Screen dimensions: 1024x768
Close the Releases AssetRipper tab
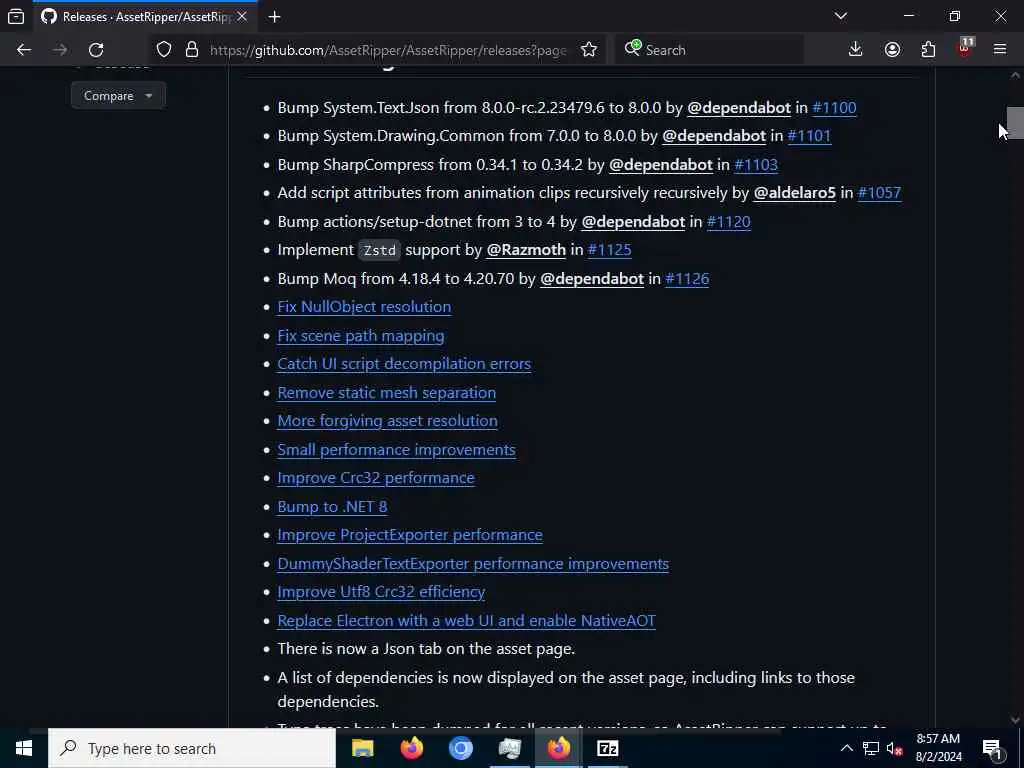pos(242,16)
